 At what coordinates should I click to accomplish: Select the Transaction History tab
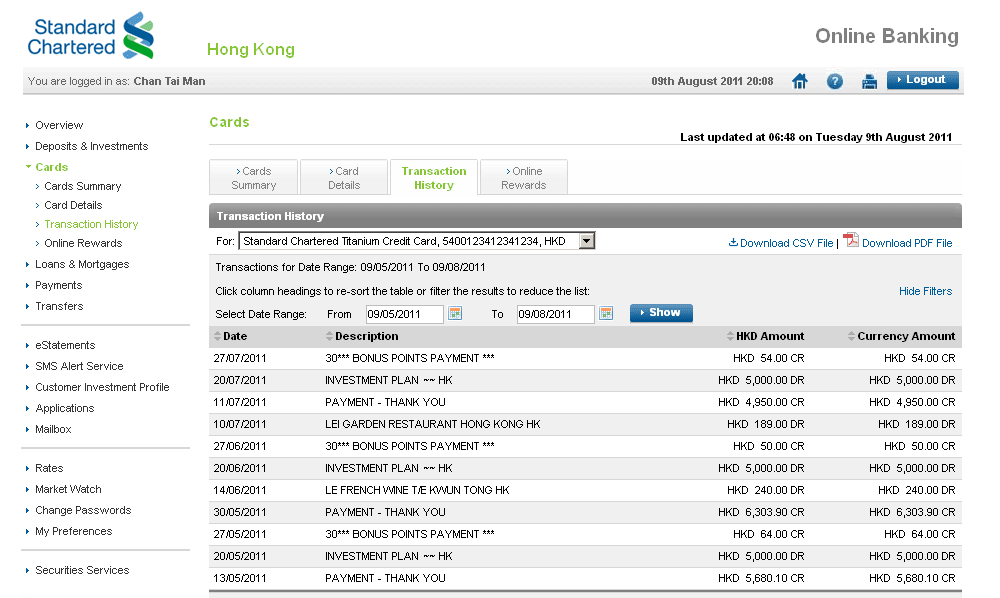click(434, 178)
